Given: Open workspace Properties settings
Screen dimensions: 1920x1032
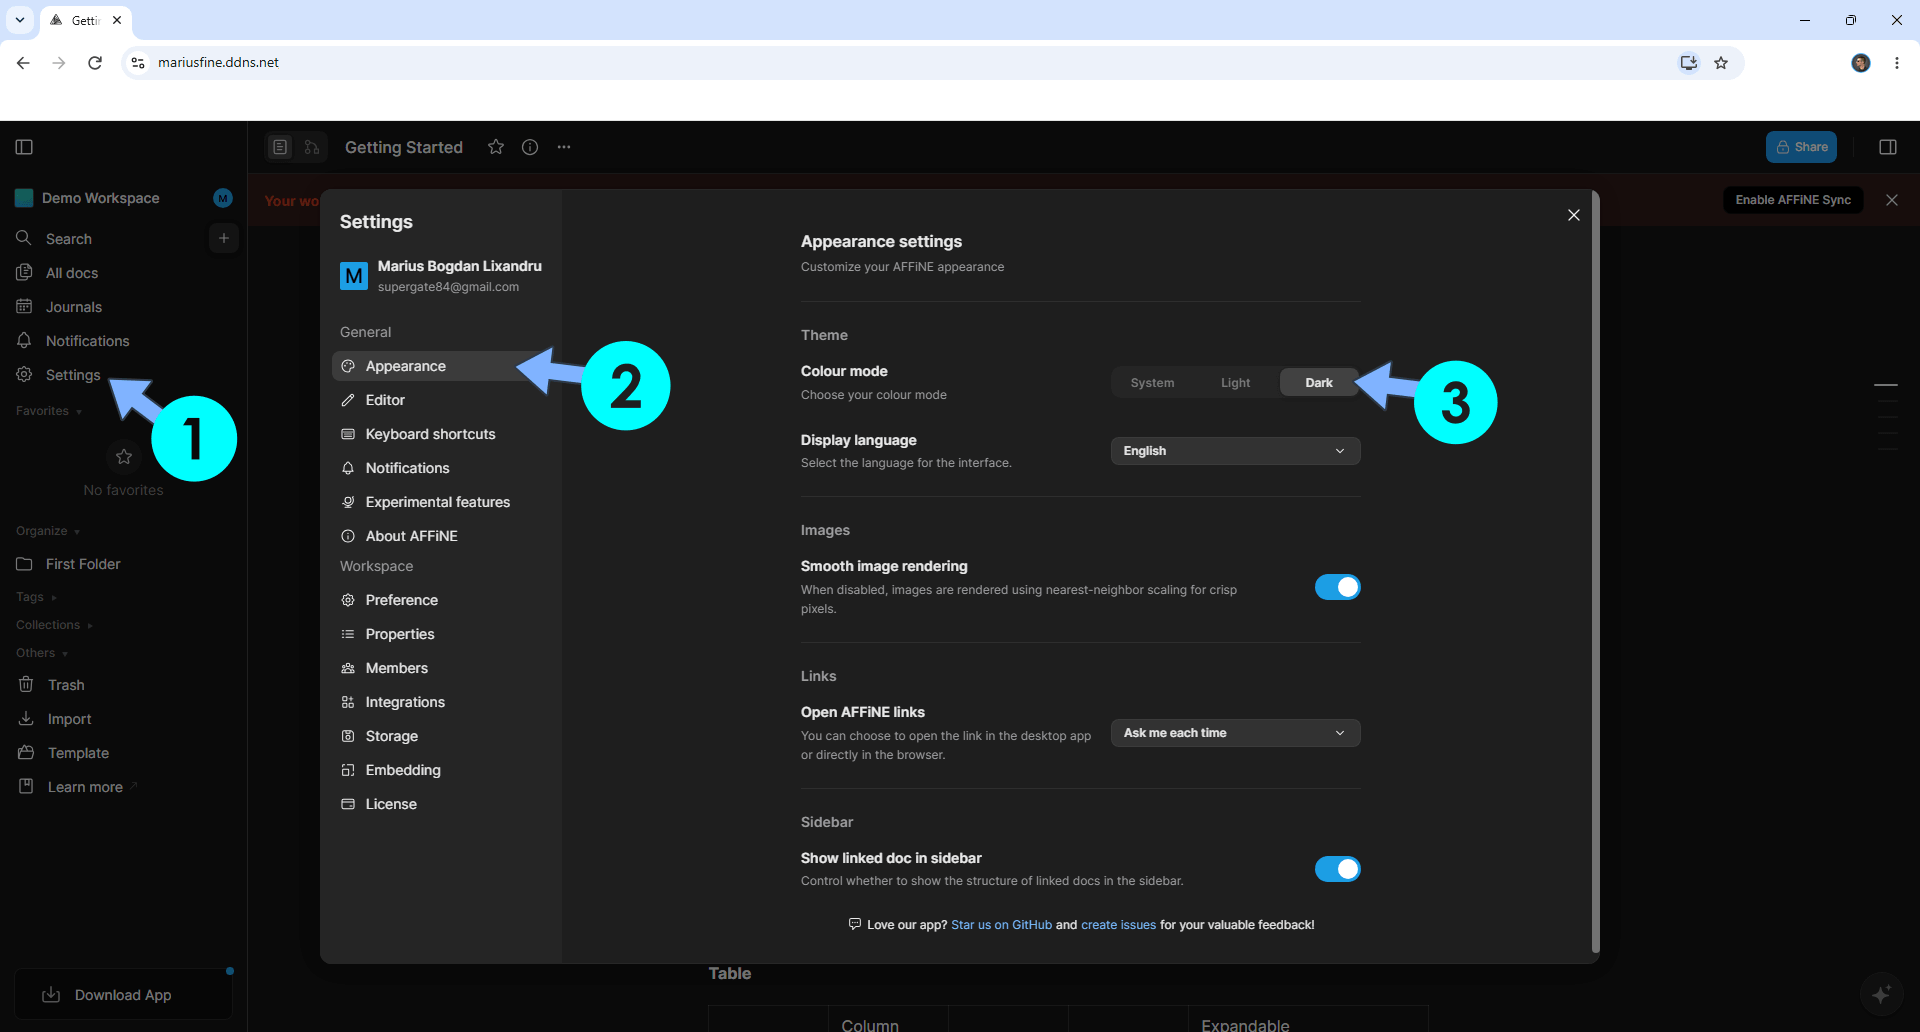Looking at the screenshot, I should pos(443,634).
